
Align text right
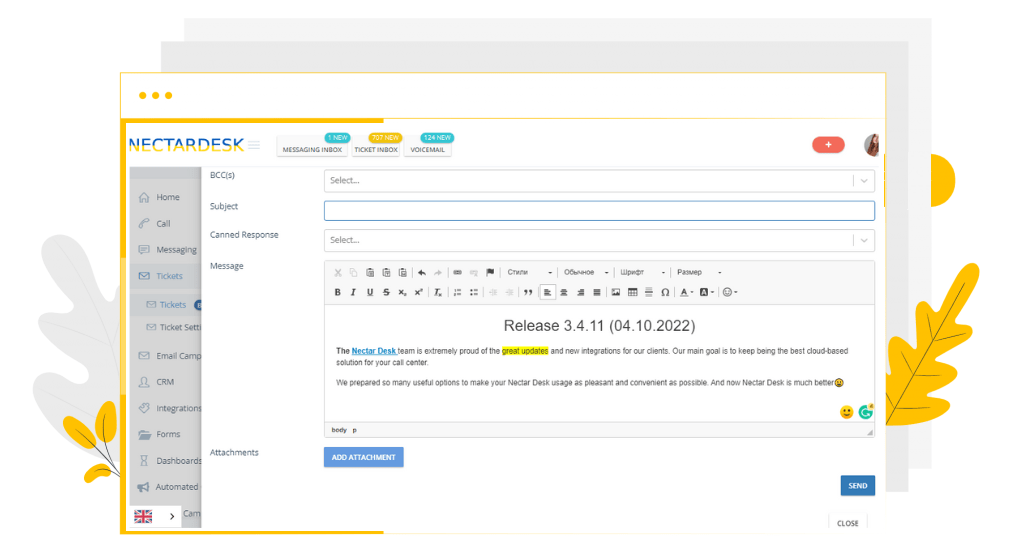pos(580,292)
